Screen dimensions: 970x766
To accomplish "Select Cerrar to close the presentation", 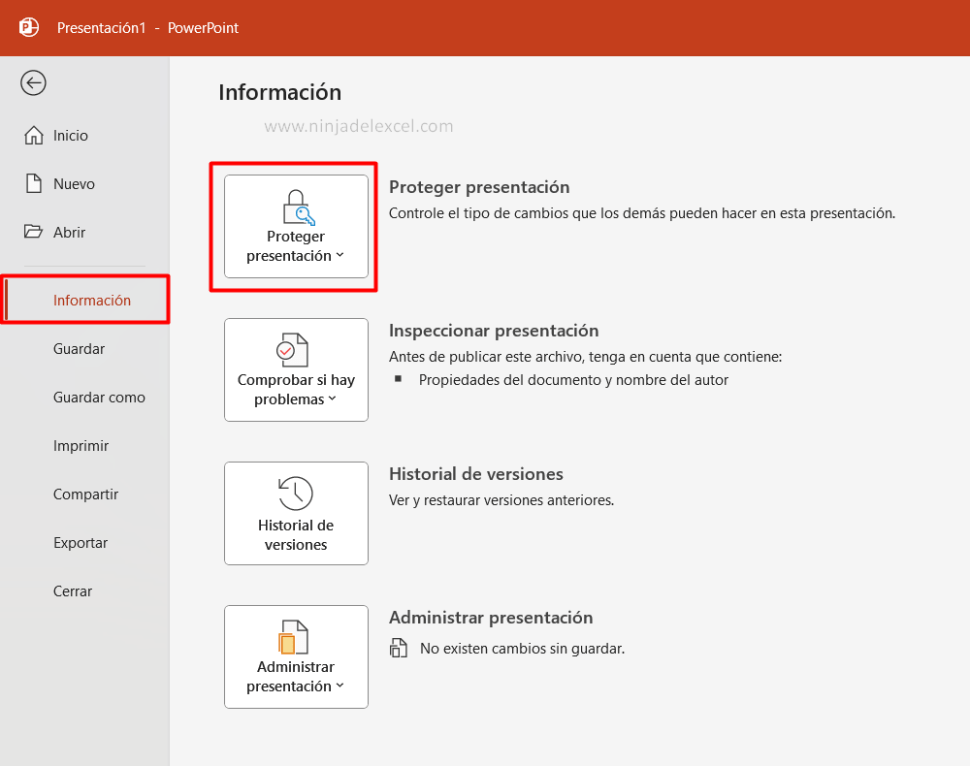I will click(72, 591).
